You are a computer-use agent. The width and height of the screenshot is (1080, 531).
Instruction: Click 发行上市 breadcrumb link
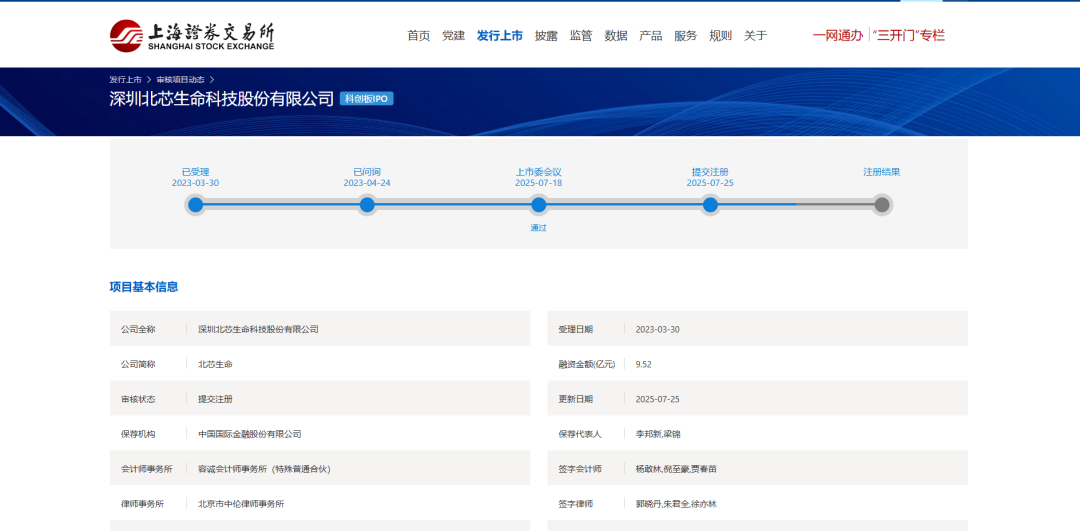click(x=125, y=80)
